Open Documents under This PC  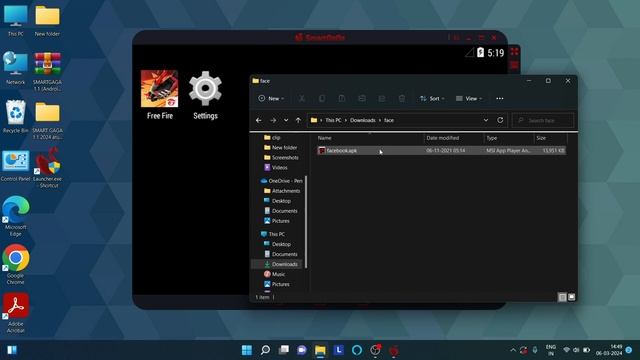(281, 254)
